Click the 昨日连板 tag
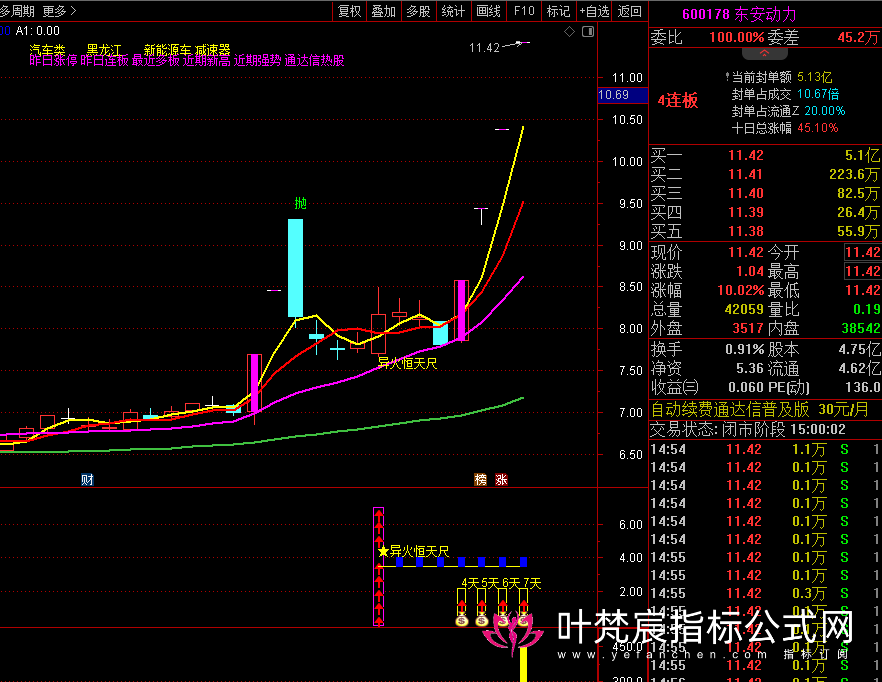This screenshot has height=682, width=882. click(x=105, y=60)
